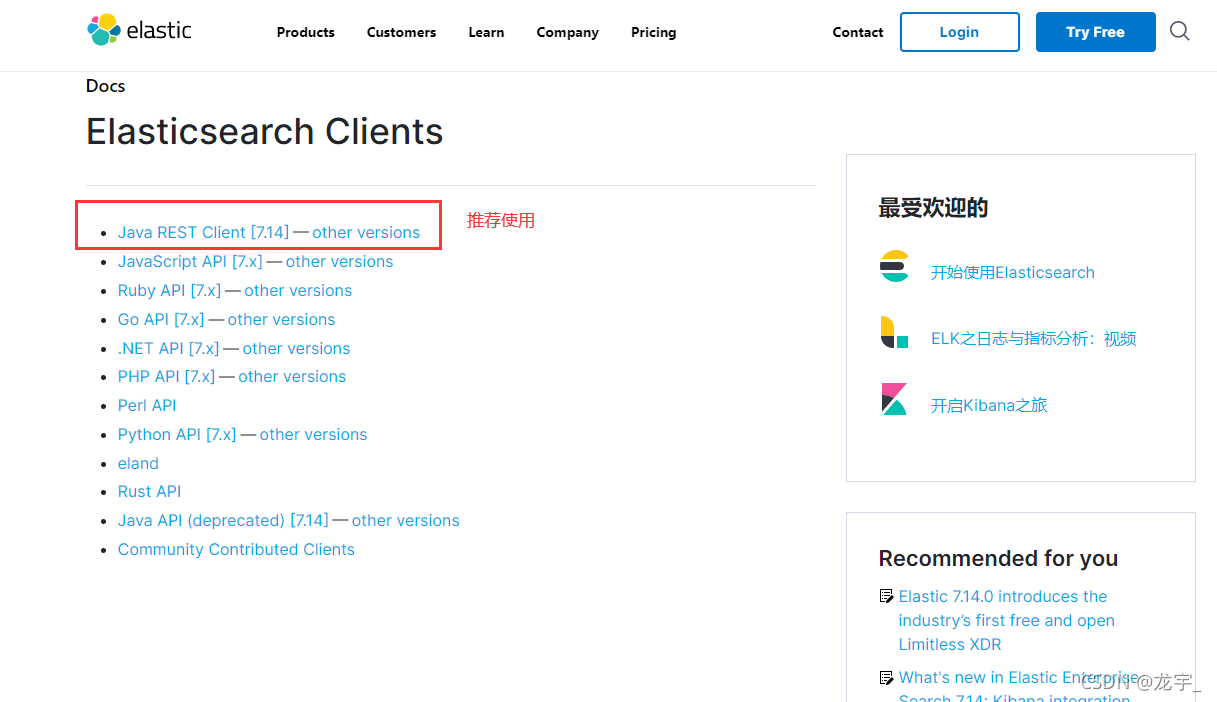Viewport: 1217px width, 702px height.
Task: Click the 最受欢迎的 sidebar heading
Action: [933, 207]
